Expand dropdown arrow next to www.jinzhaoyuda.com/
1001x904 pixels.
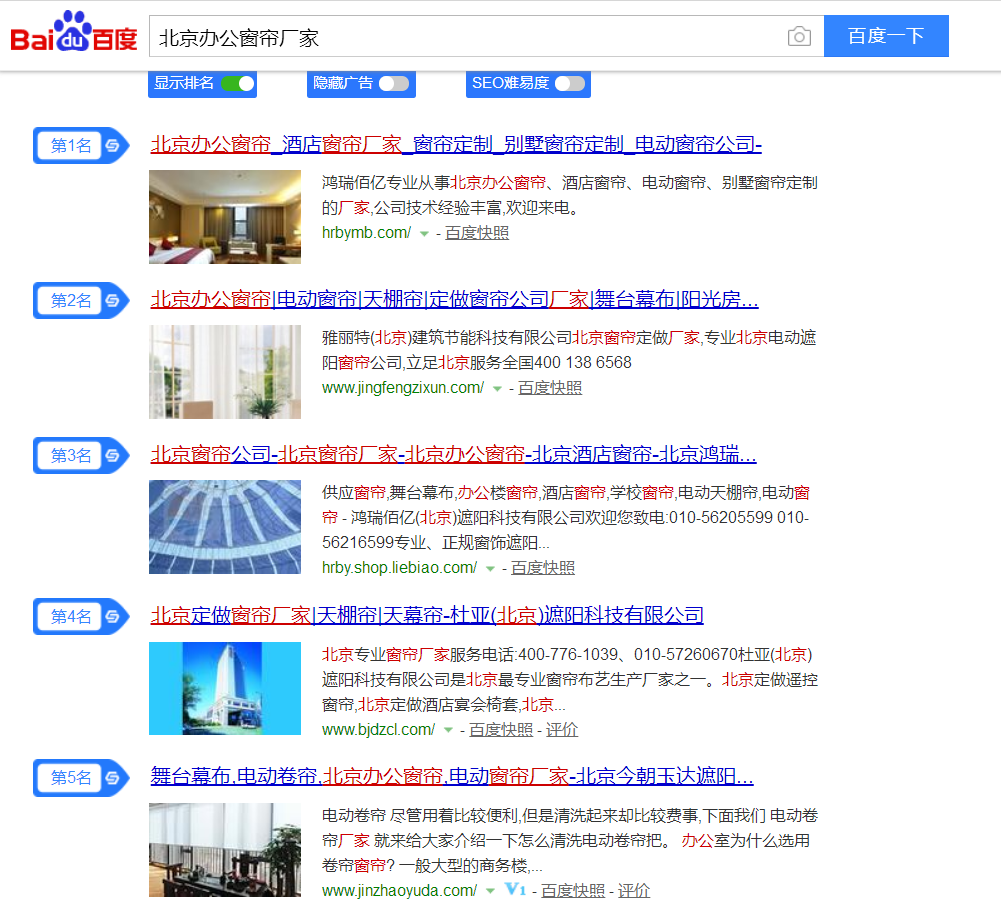click(490, 891)
